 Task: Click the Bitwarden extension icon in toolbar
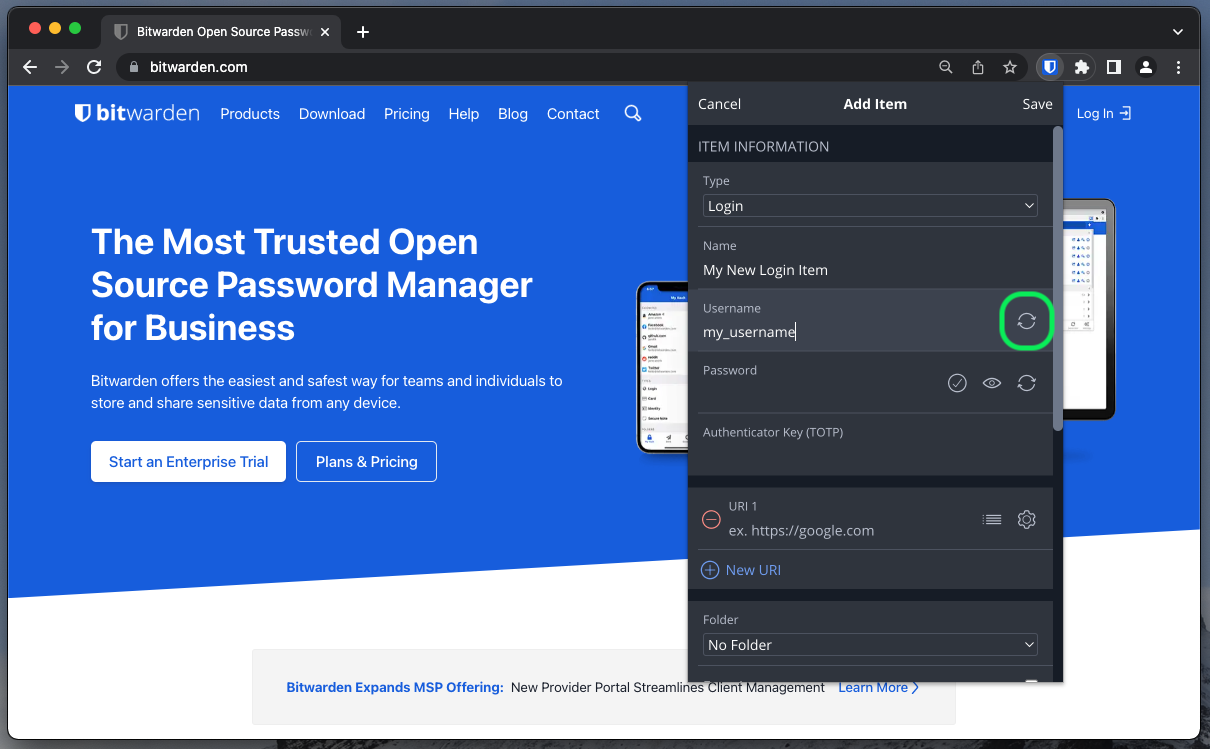click(x=1049, y=67)
